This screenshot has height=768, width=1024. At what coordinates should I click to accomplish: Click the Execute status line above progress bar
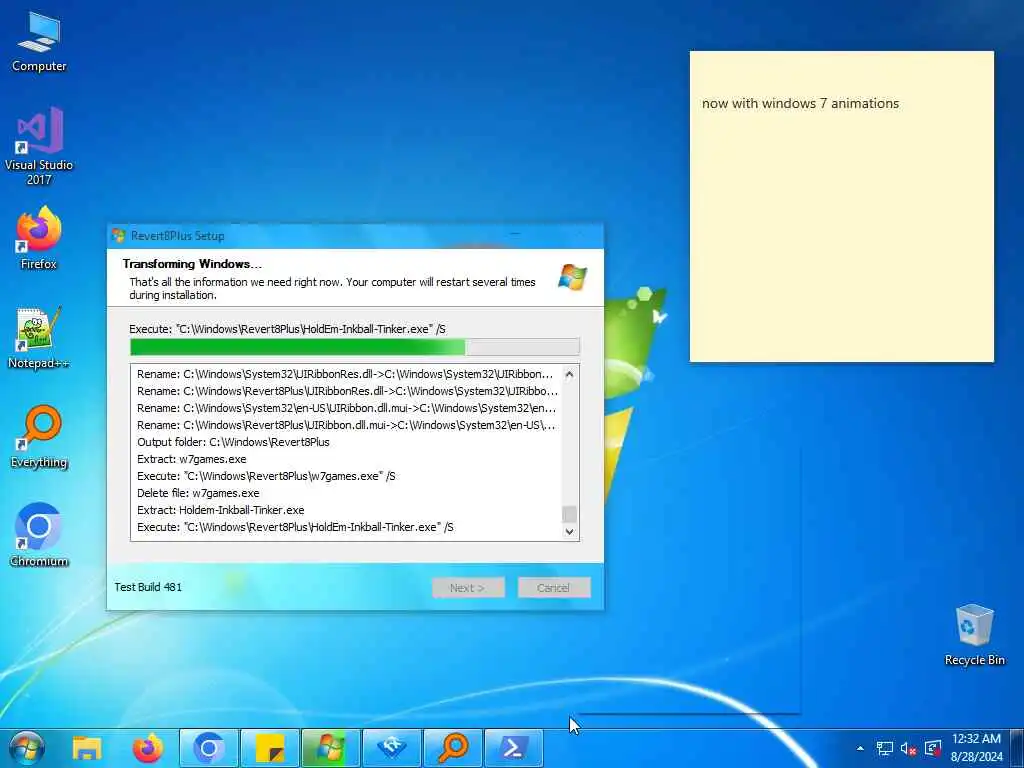point(287,329)
